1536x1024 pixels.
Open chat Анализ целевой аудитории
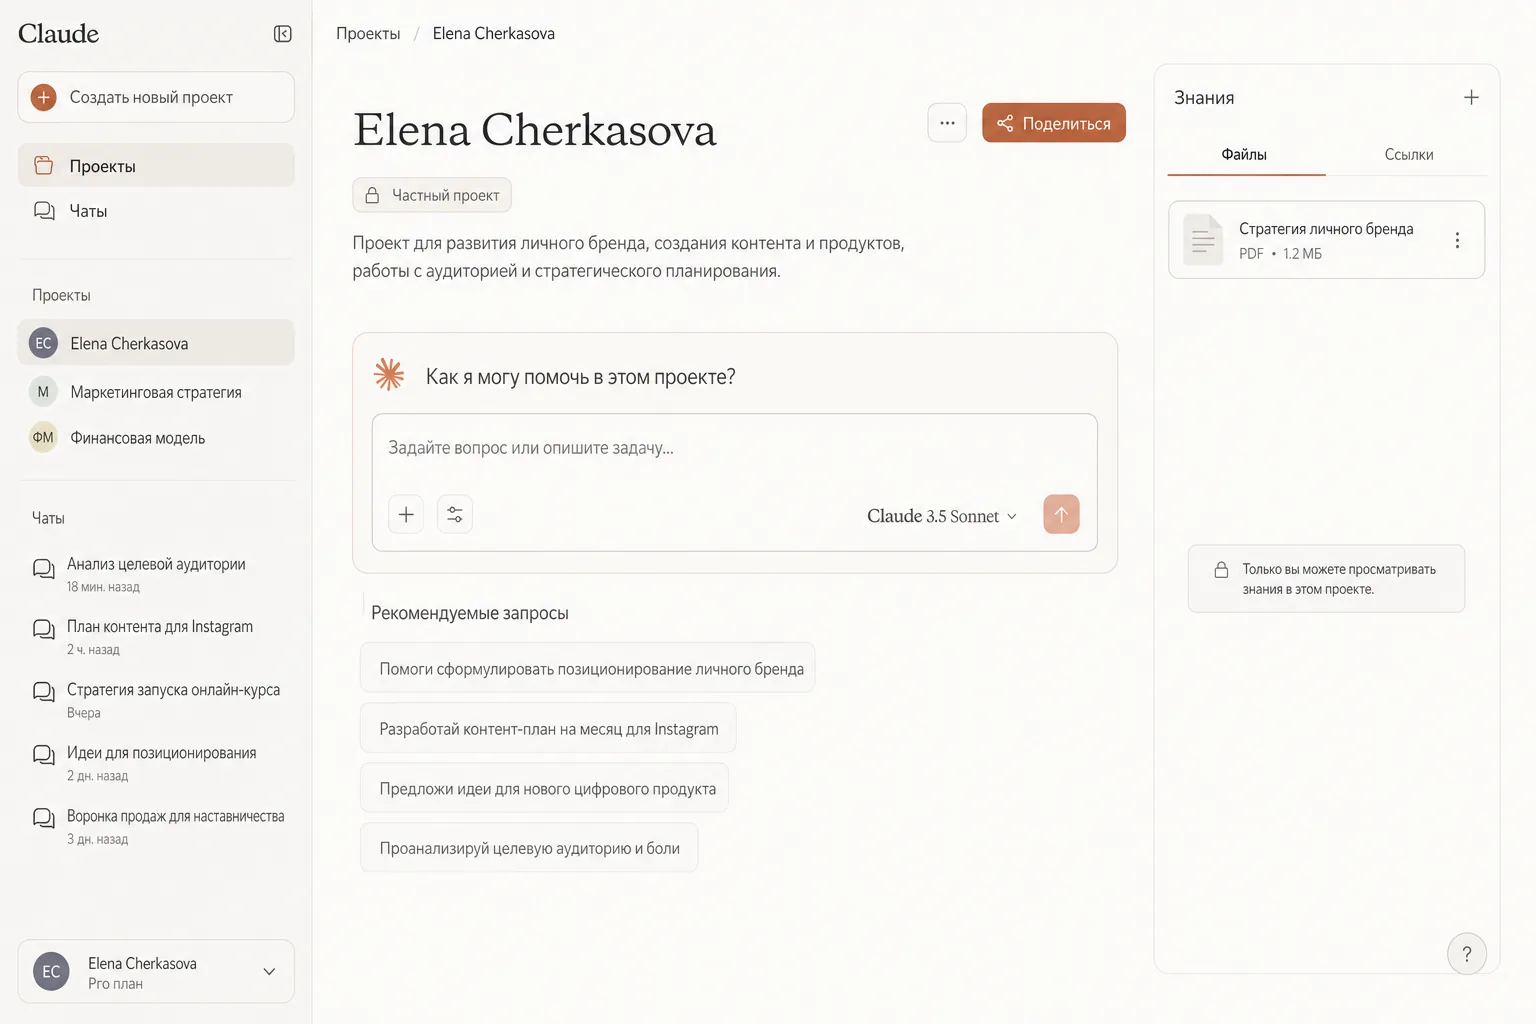click(156, 574)
